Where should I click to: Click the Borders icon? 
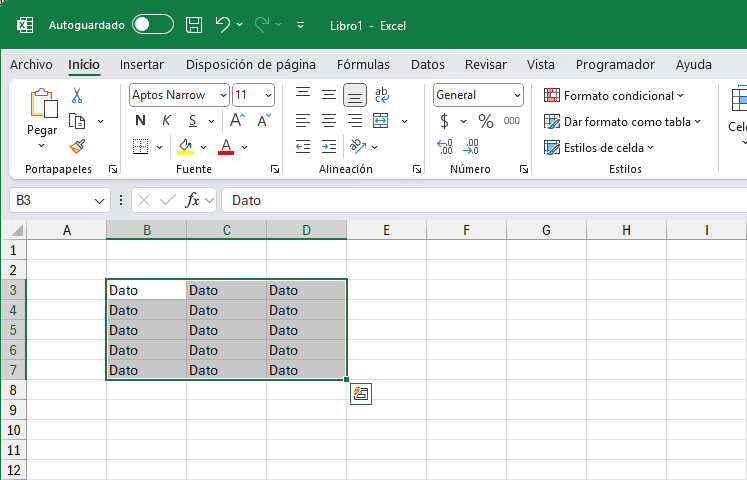(141, 147)
